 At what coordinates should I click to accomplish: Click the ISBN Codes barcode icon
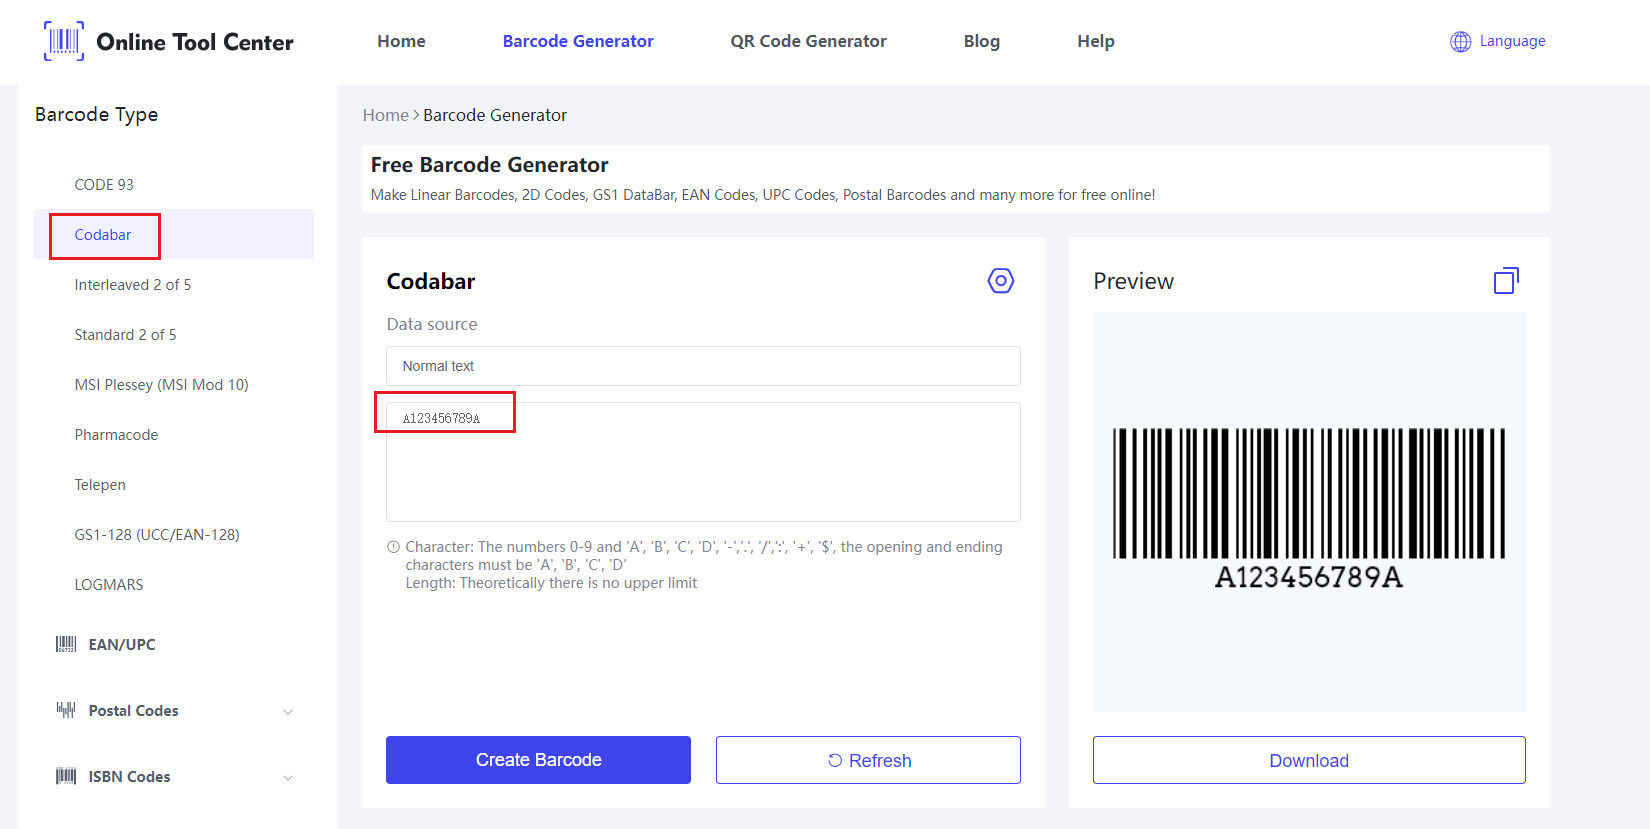pos(66,776)
